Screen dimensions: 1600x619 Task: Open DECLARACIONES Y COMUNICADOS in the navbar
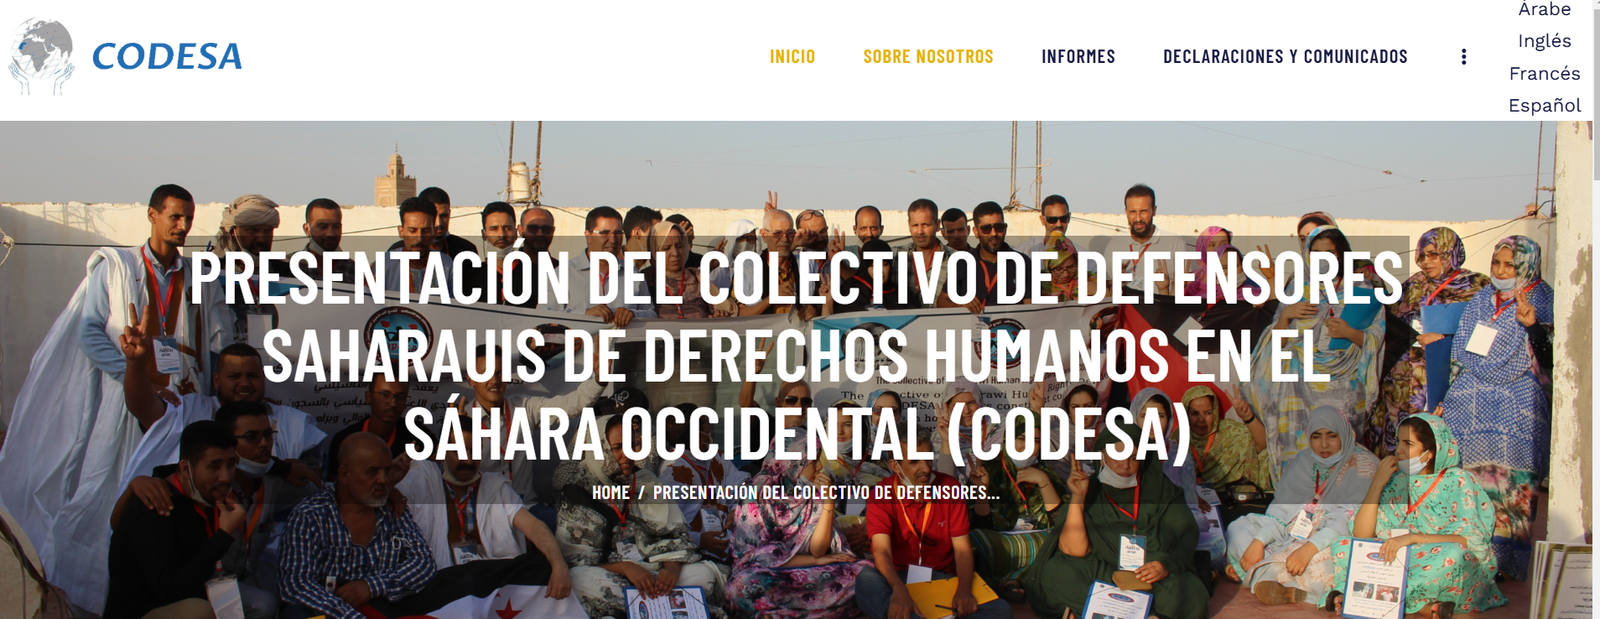coord(1285,57)
